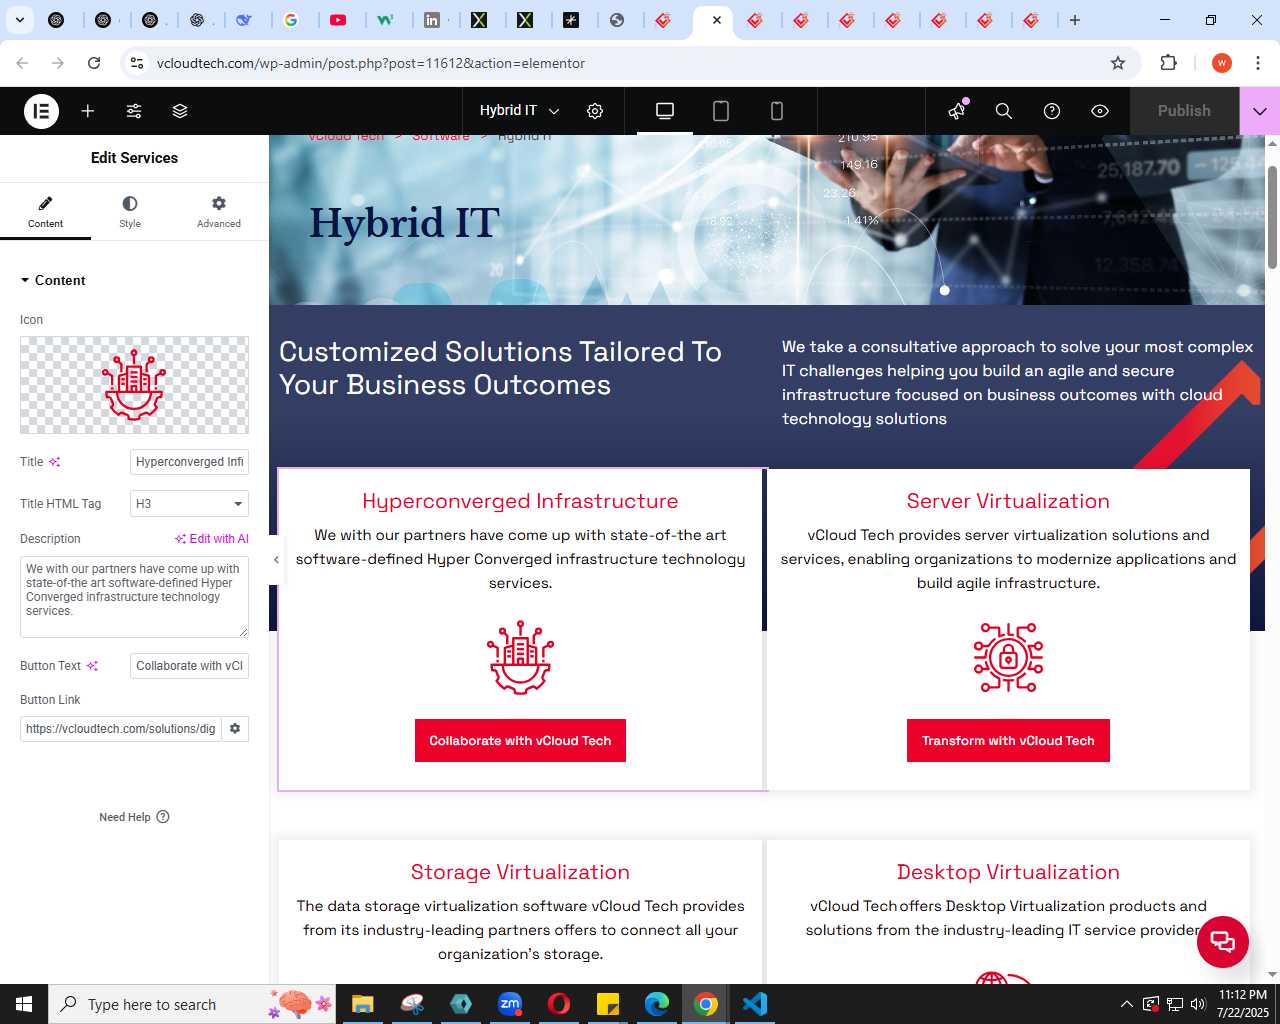
Task: Click the taskbar search box
Action: click(190, 1004)
